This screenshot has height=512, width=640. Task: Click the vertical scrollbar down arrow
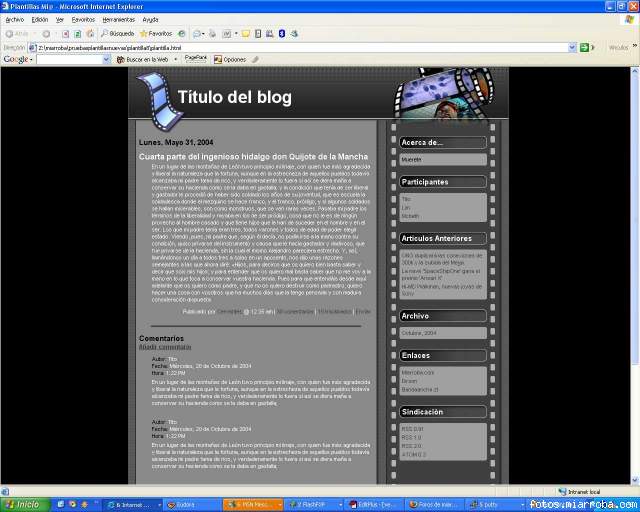click(x=635, y=480)
